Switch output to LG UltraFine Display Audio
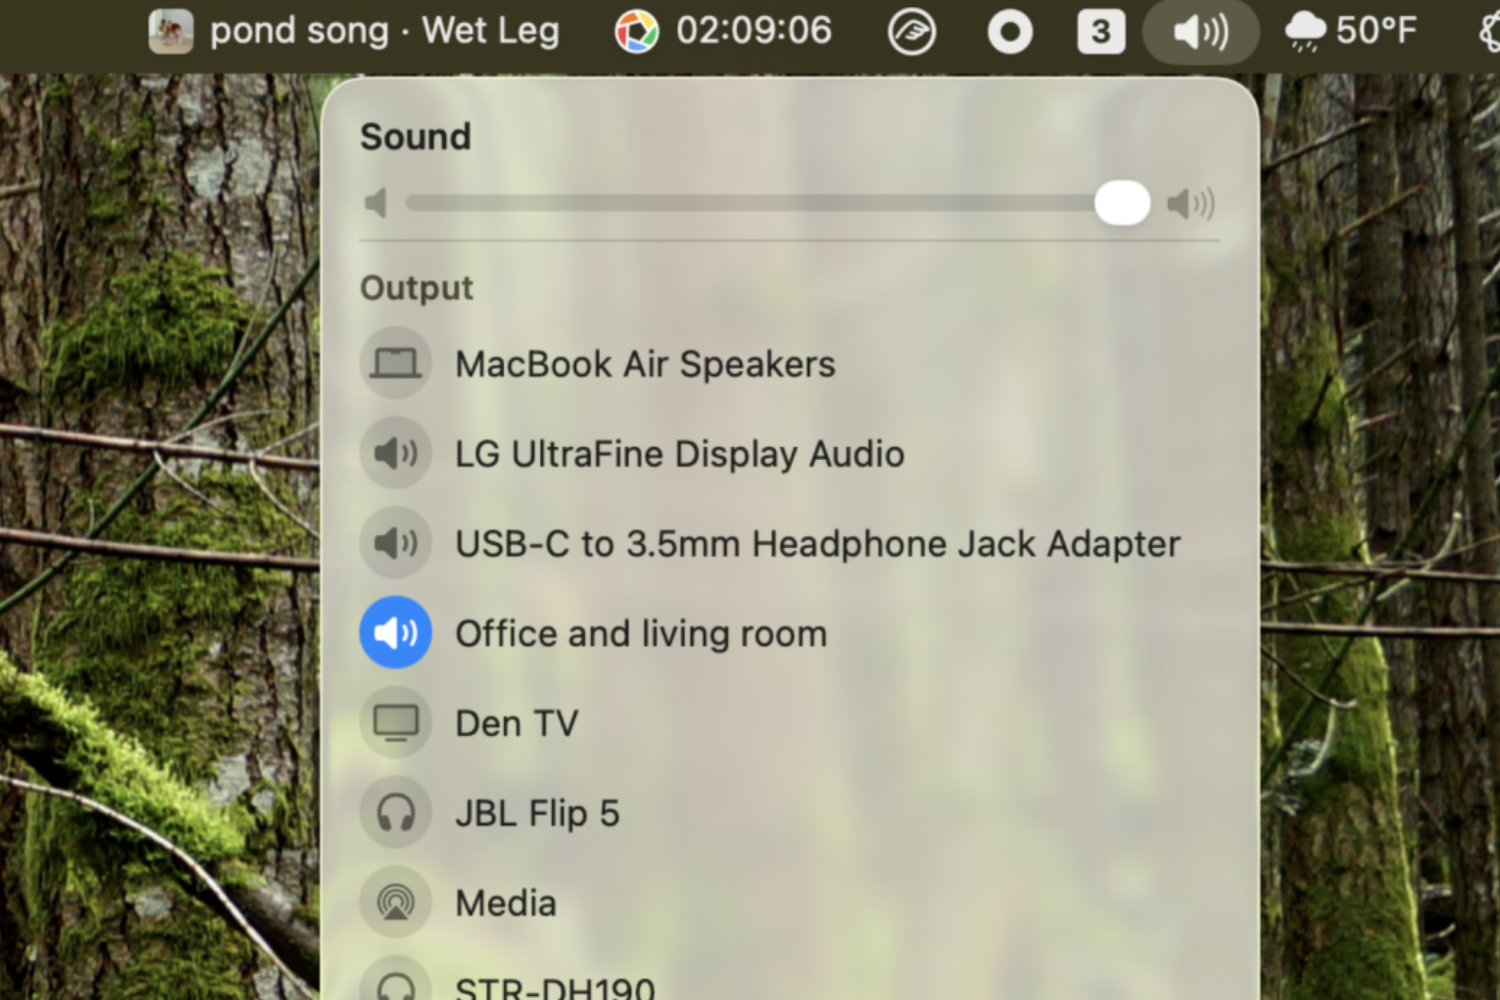This screenshot has width=1500, height=1000. (x=679, y=453)
